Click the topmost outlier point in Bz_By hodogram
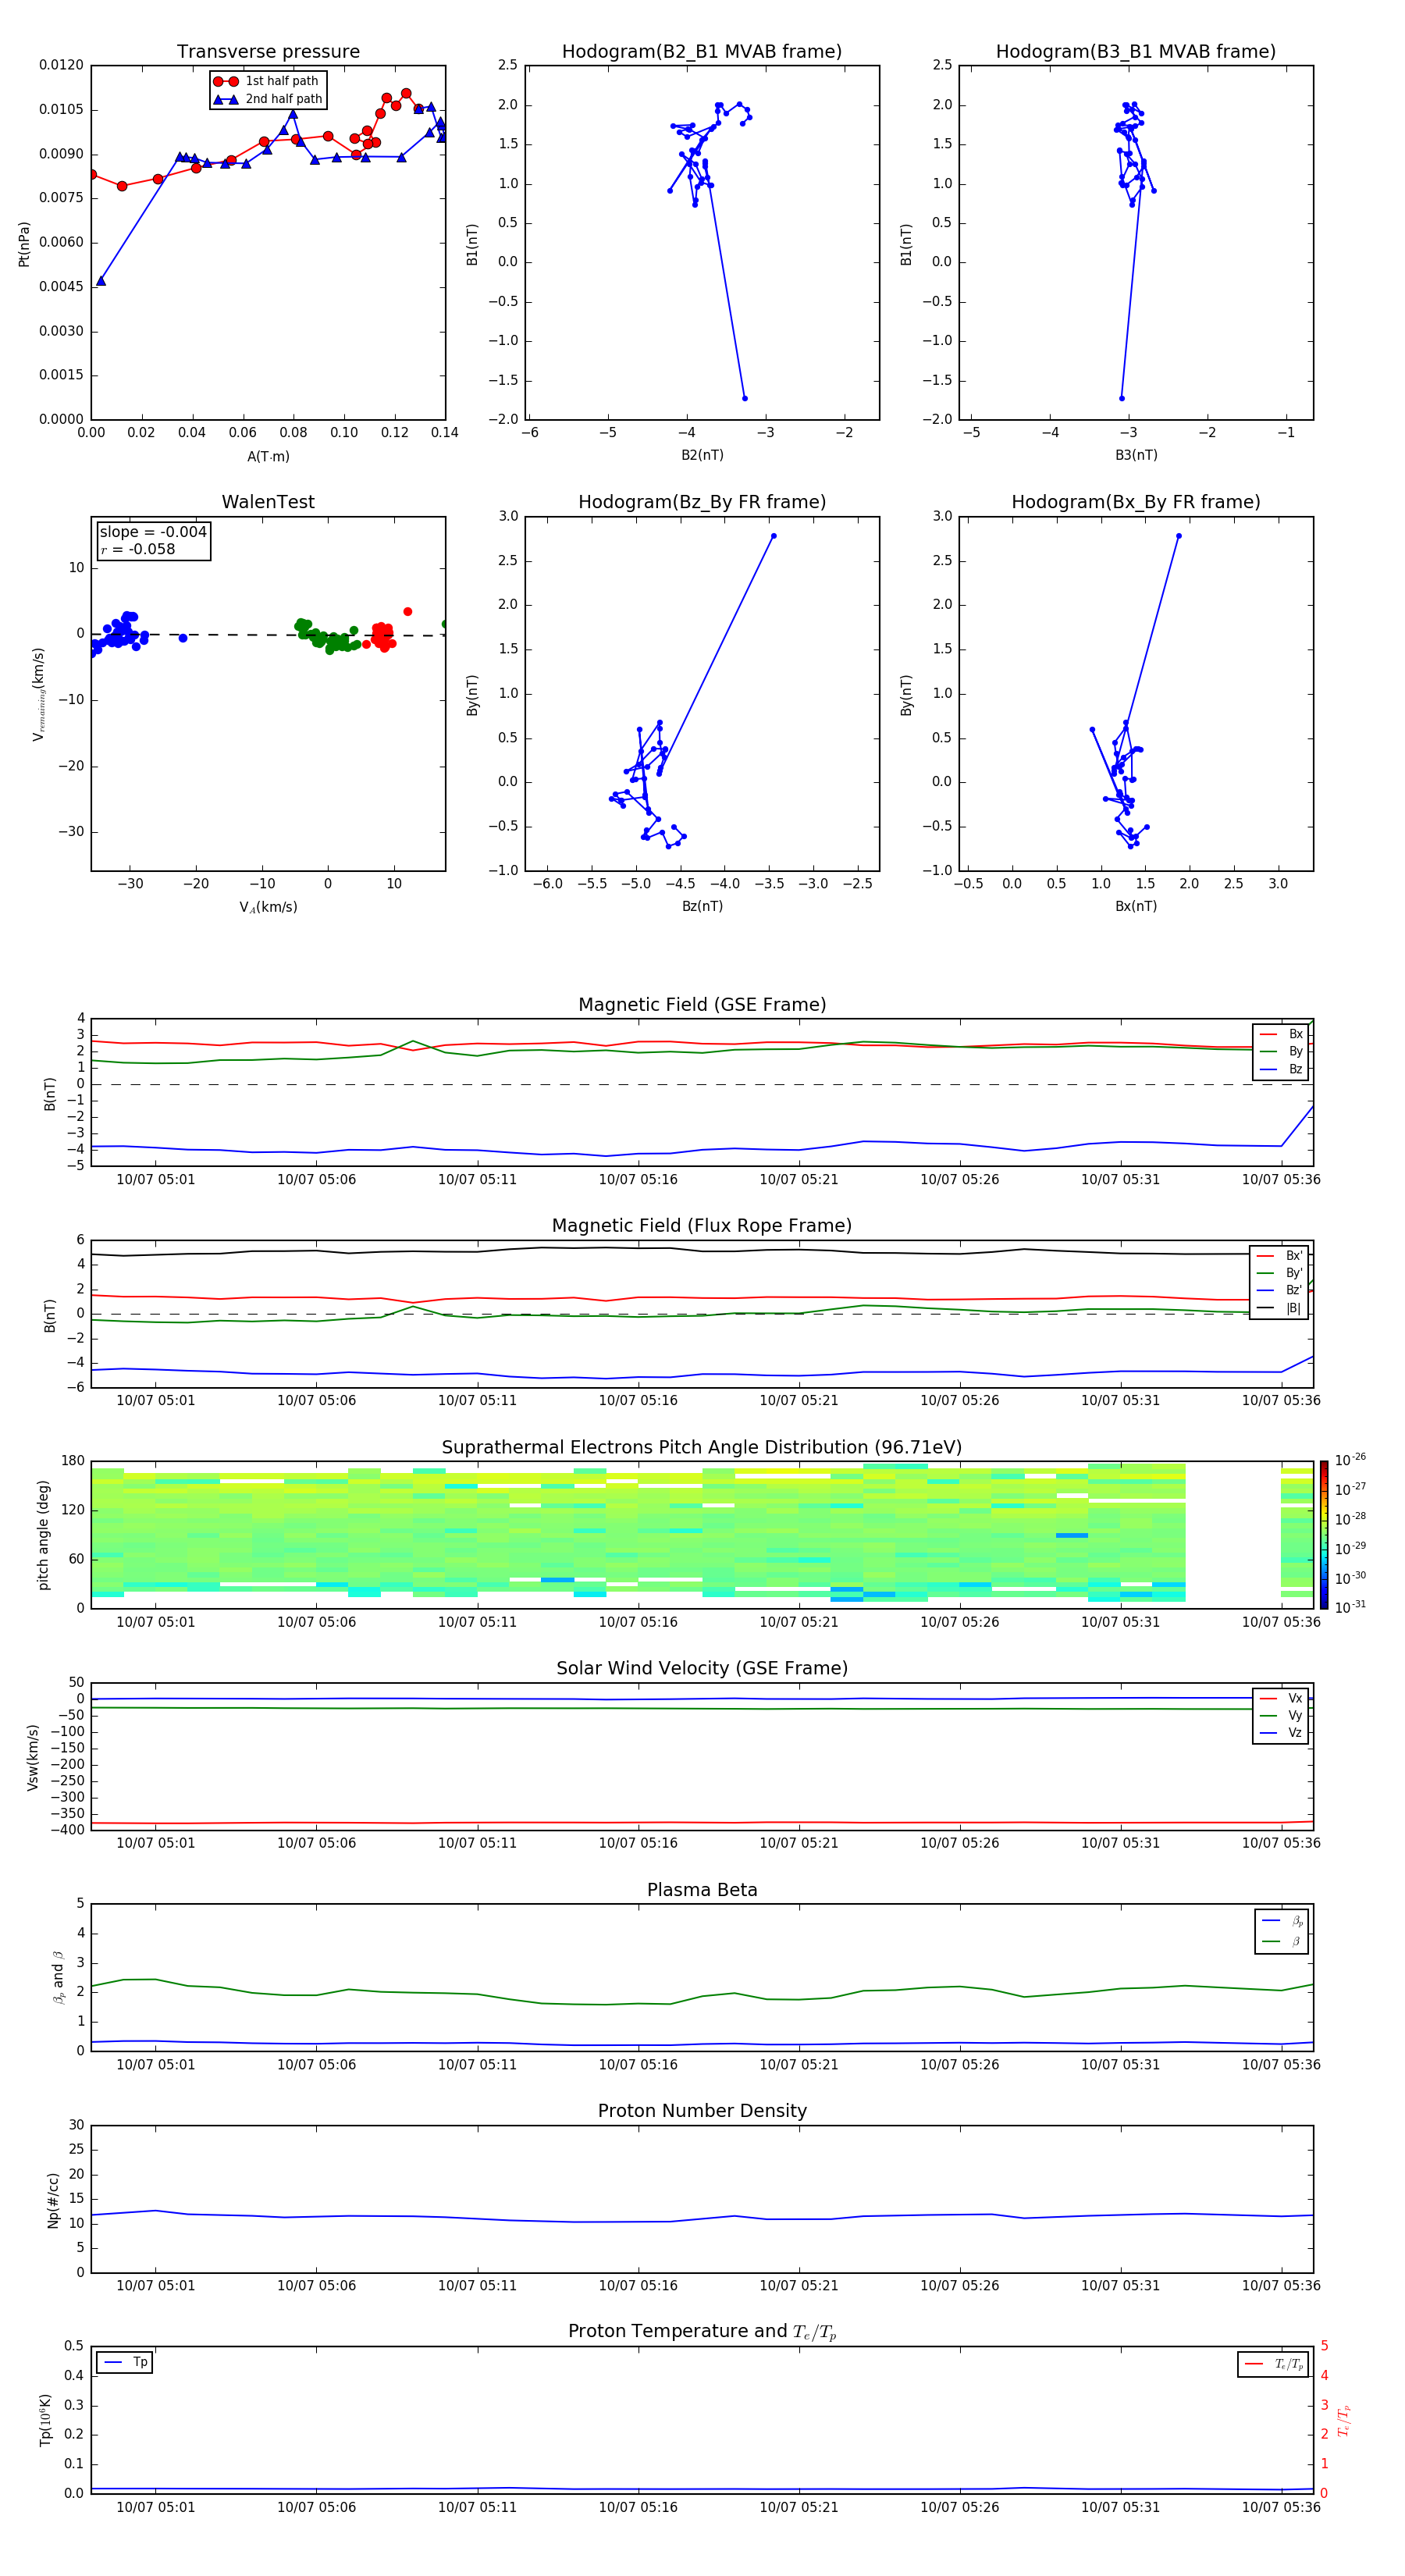 point(773,536)
